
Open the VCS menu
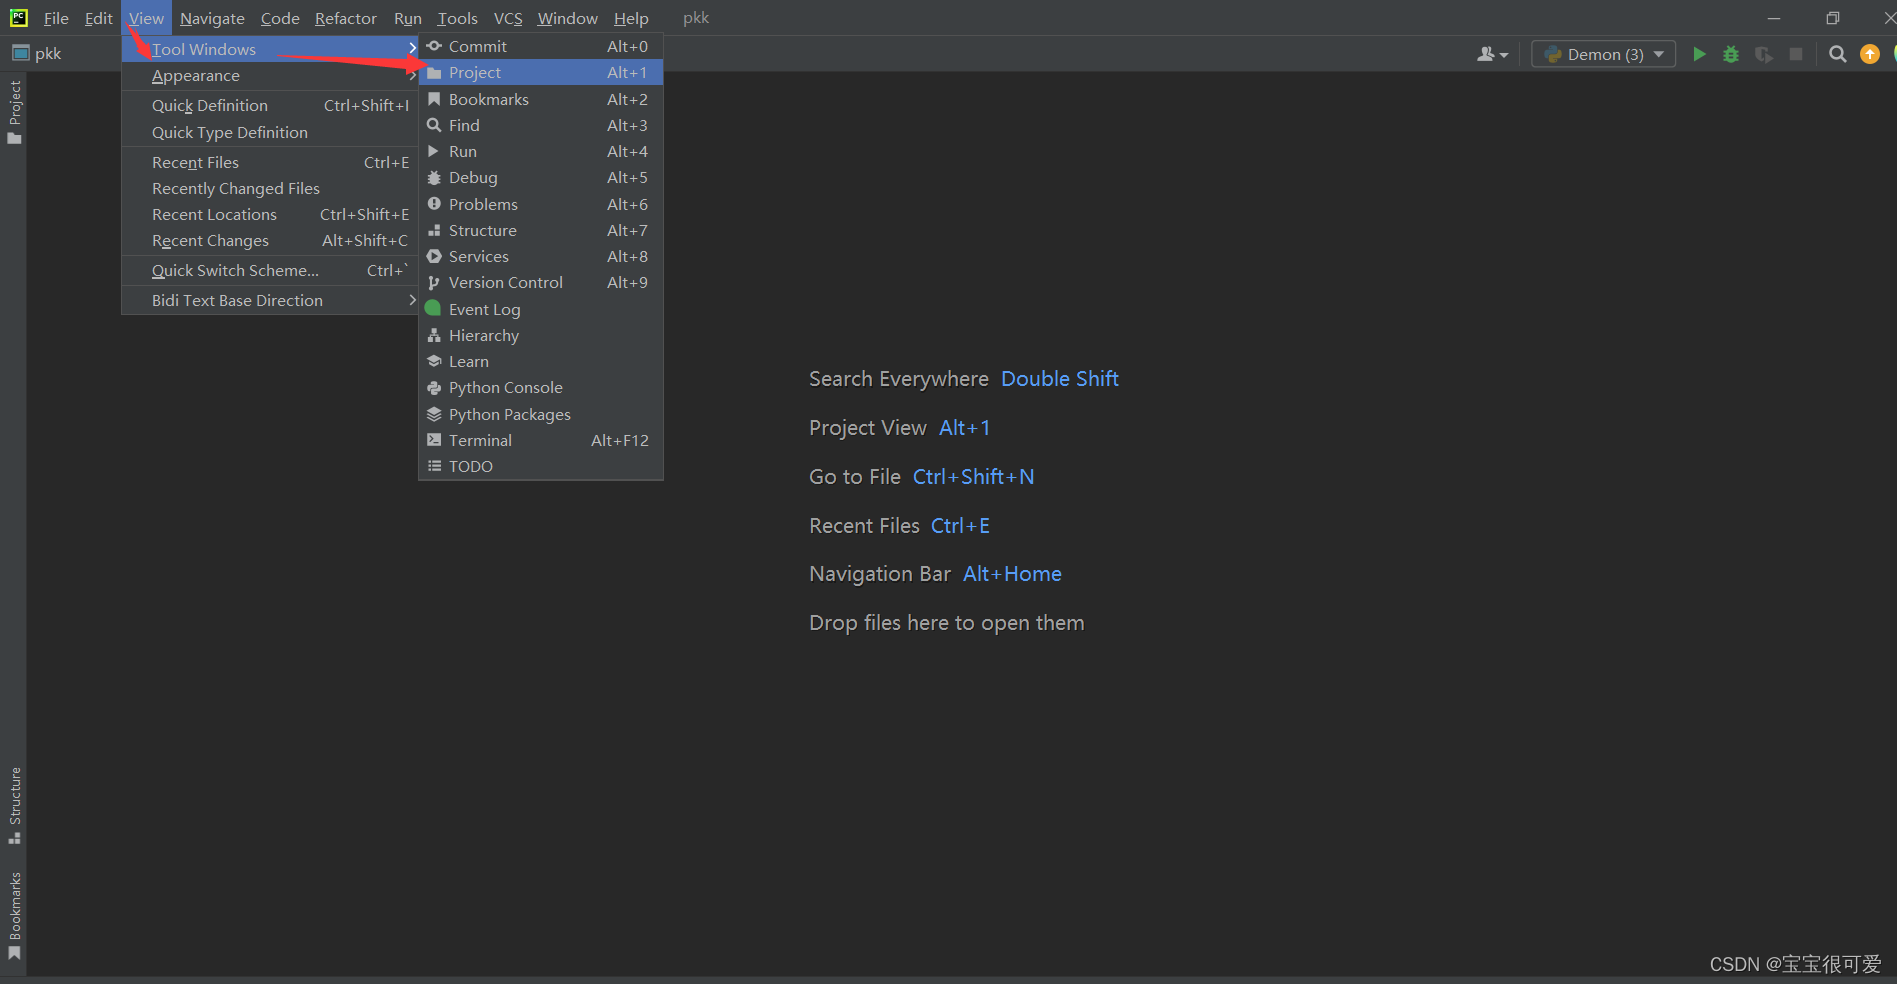pos(508,18)
